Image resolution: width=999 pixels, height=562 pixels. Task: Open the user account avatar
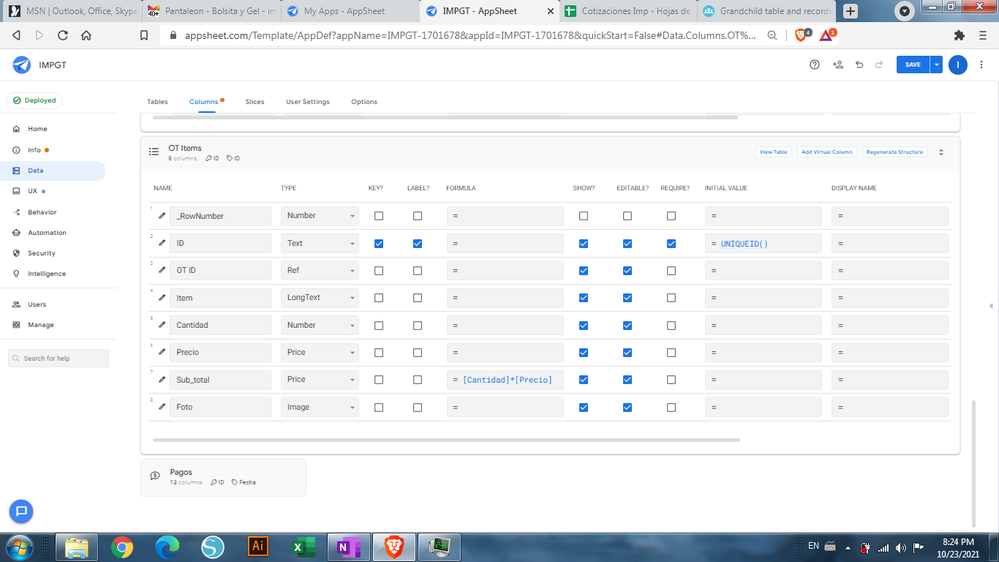[x=958, y=64]
